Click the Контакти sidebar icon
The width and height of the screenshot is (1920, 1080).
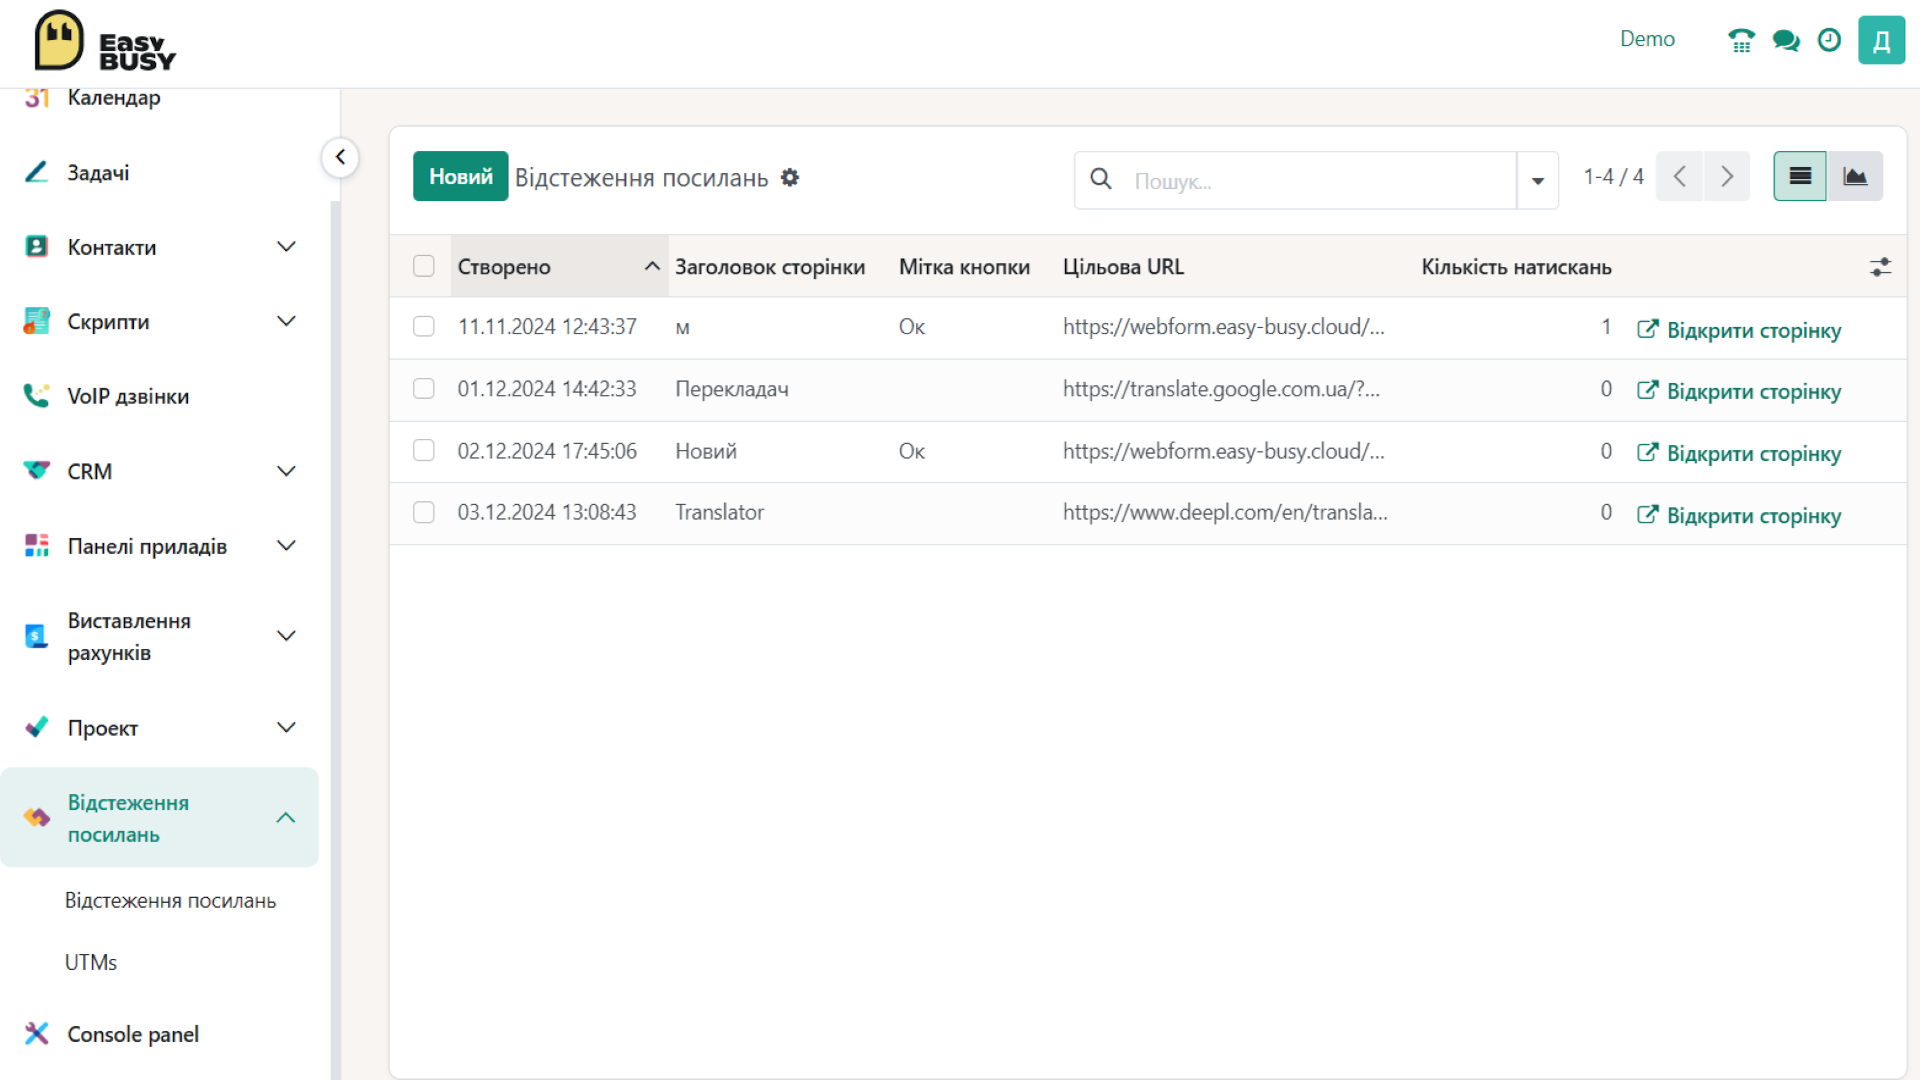tap(36, 246)
